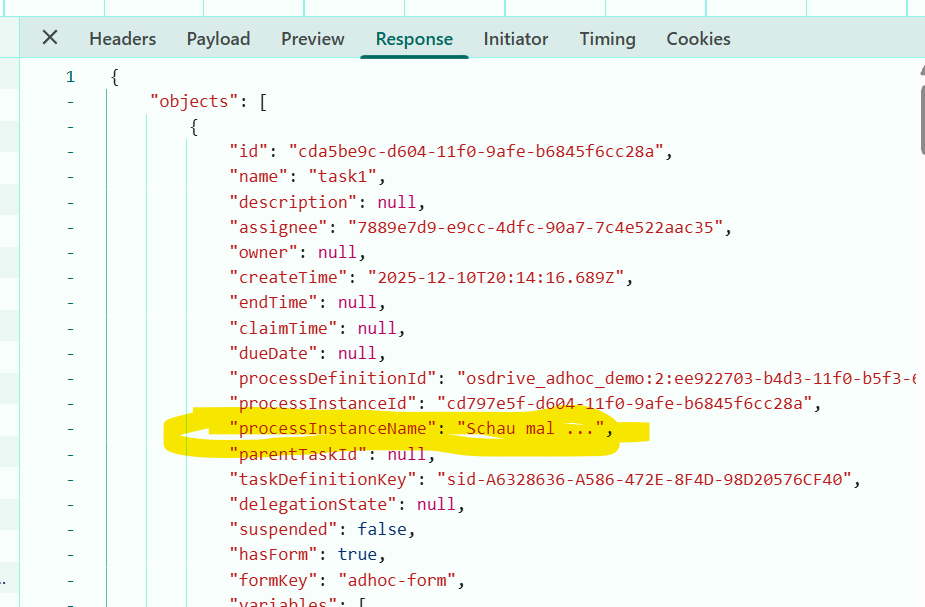Image resolution: width=925 pixels, height=607 pixels.
Task: Click the processDefinitionId value osdrive_adhoc_demo
Action: (687, 378)
